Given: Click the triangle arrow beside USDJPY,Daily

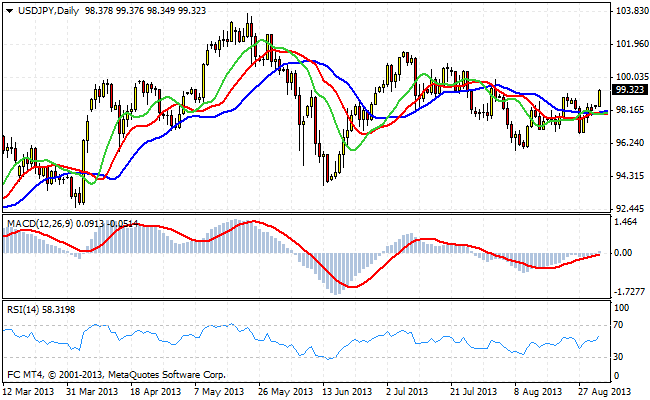Looking at the screenshot, I should tap(9, 11).
